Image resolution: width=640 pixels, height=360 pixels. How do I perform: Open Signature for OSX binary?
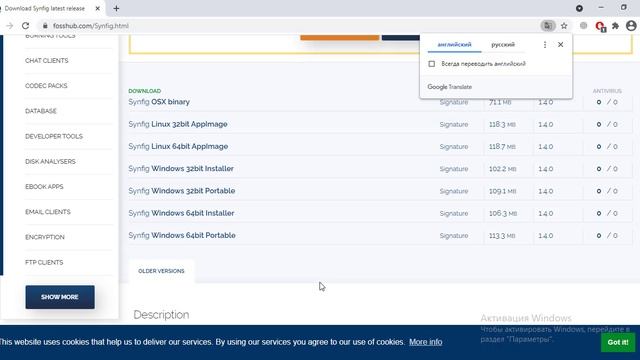coord(454,102)
